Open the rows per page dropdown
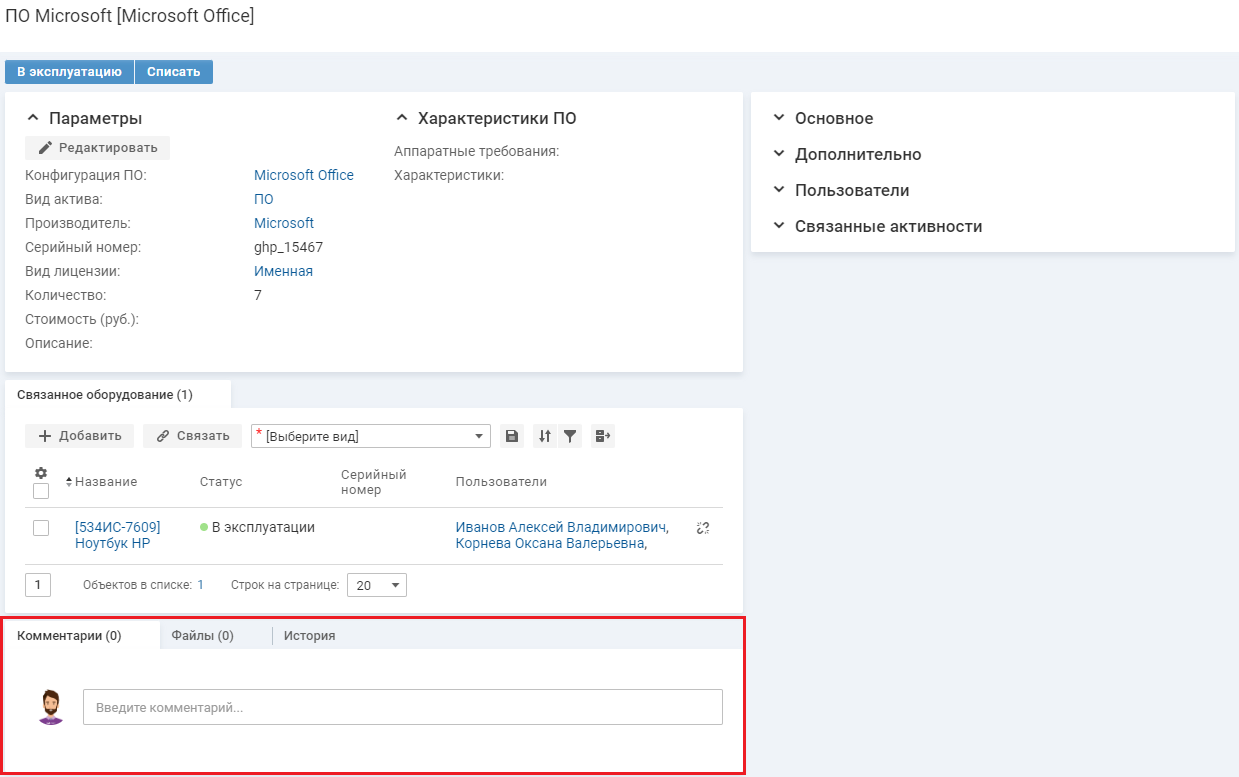Screen dimensions: 1239x777 tap(376, 585)
